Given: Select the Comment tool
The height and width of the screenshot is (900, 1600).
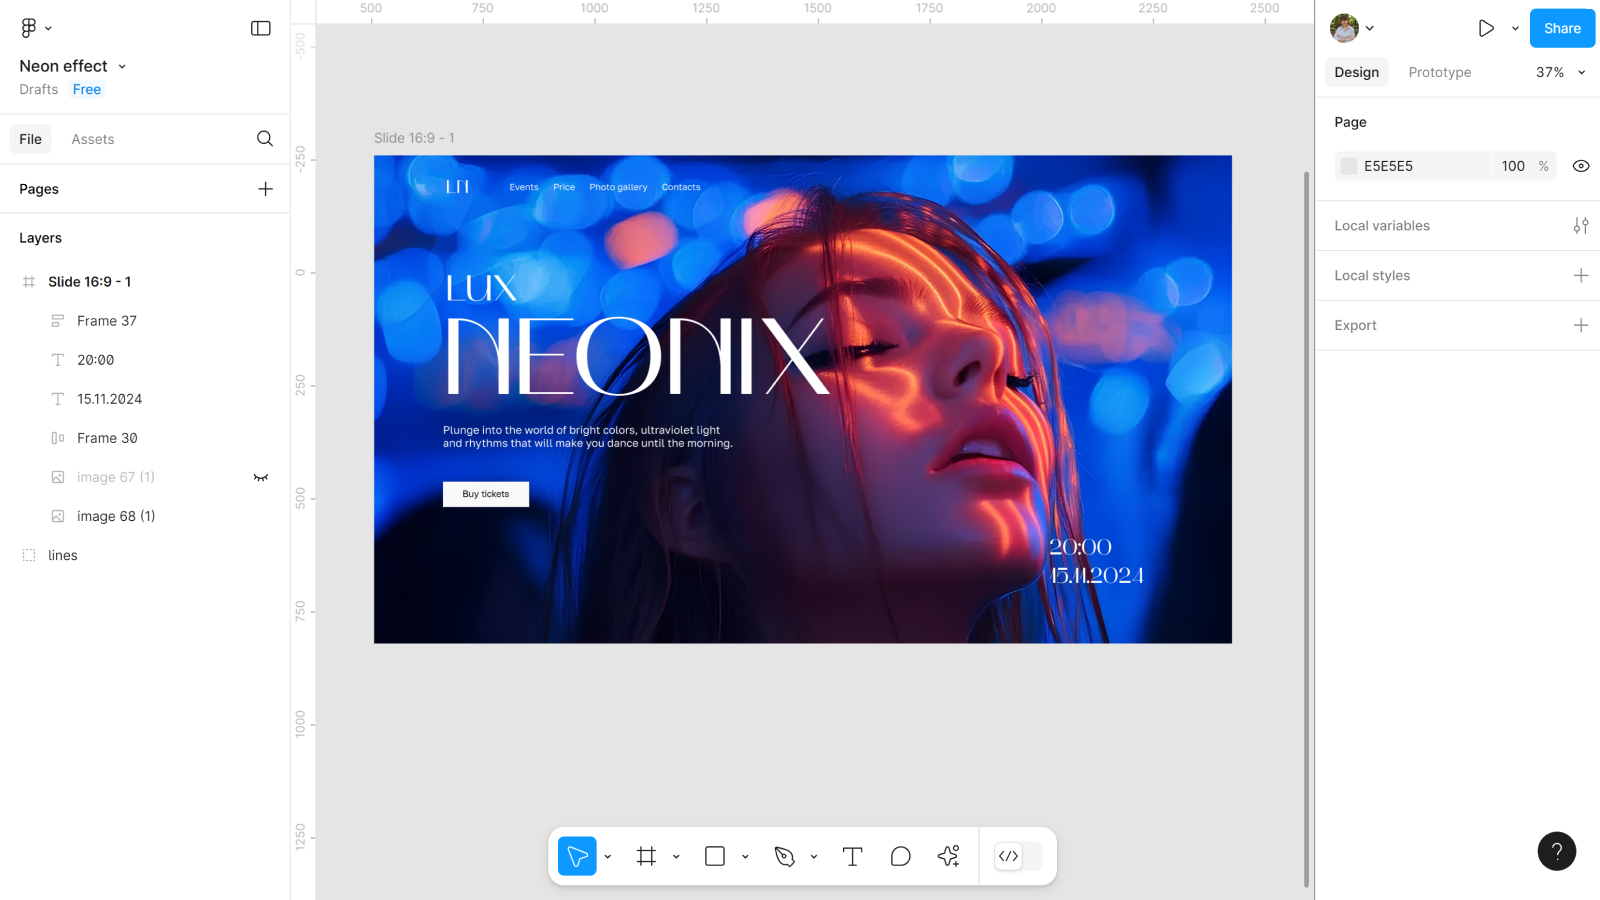Looking at the screenshot, I should 900,856.
